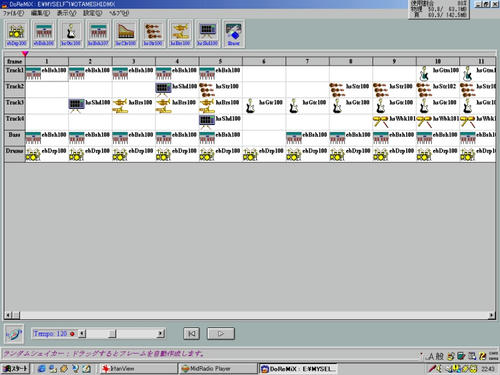This screenshot has width=500, height=375.
Task: Click the tempo slider thumb
Action: [x=112, y=334]
